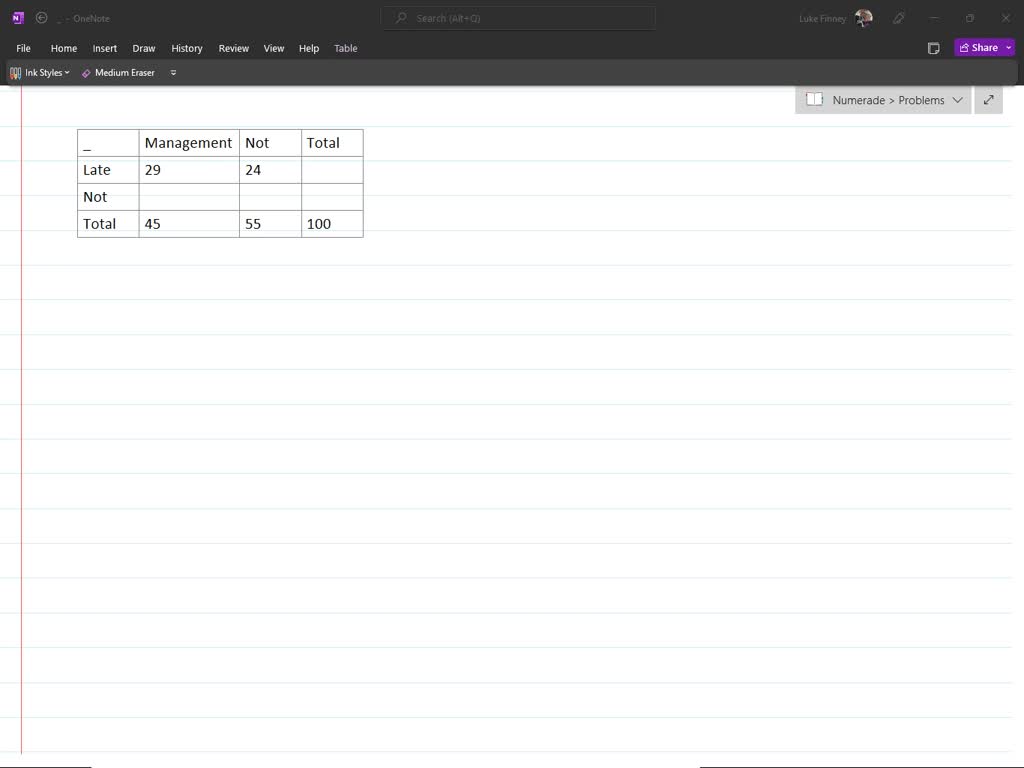Open the Draw ribbon tab
Viewport: 1024px width, 768px height.
144,48
